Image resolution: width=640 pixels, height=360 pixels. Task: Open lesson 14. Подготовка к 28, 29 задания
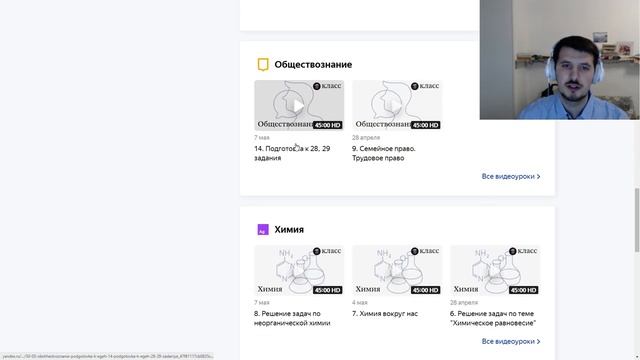tap(292, 153)
